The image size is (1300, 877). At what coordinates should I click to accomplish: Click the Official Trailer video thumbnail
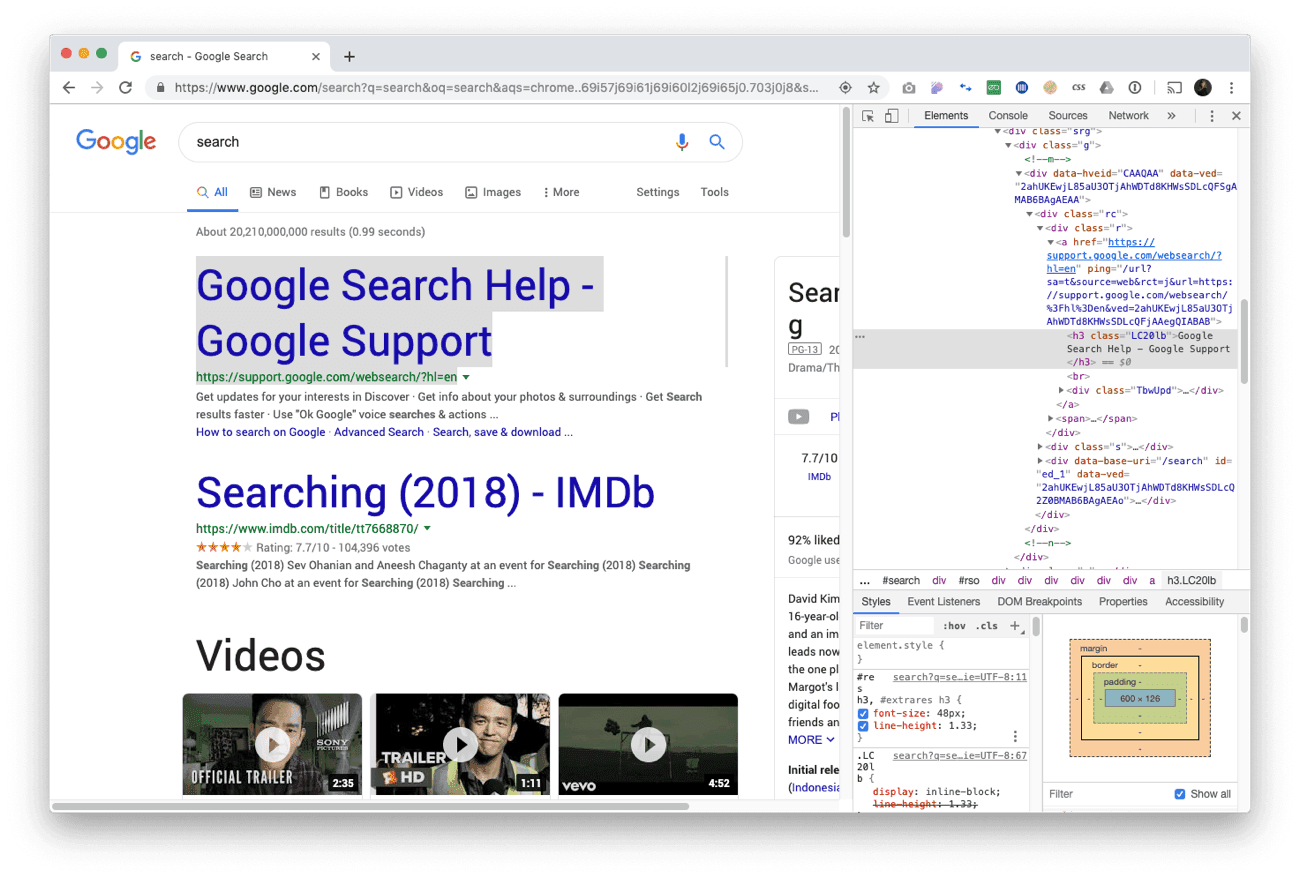[272, 744]
